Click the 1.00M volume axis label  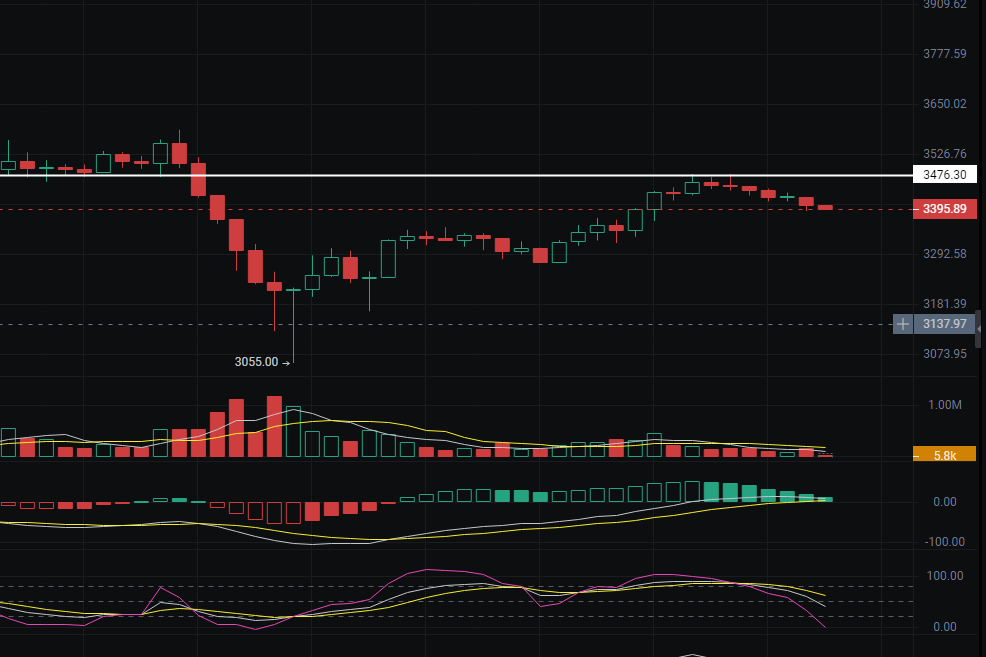pyautogui.click(x=944, y=405)
